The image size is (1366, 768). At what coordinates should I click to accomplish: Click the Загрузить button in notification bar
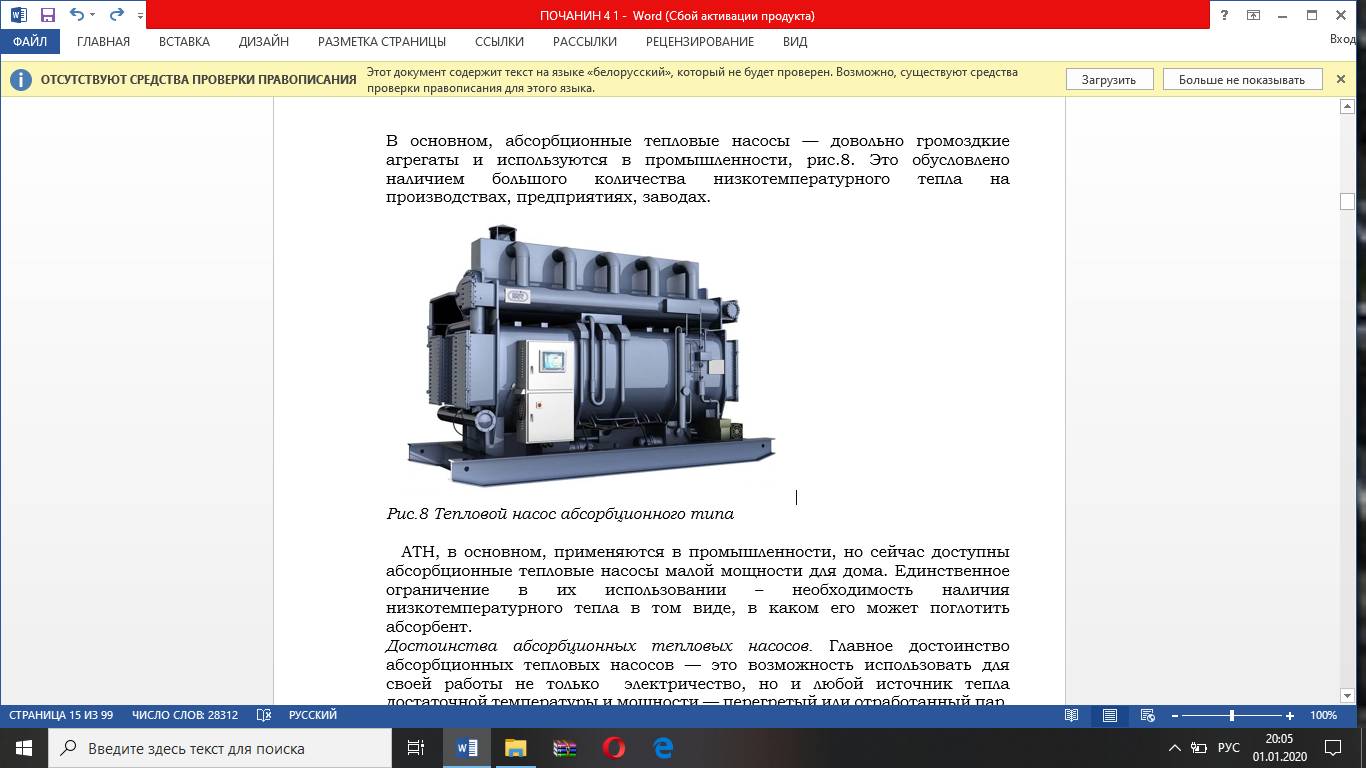1108,80
